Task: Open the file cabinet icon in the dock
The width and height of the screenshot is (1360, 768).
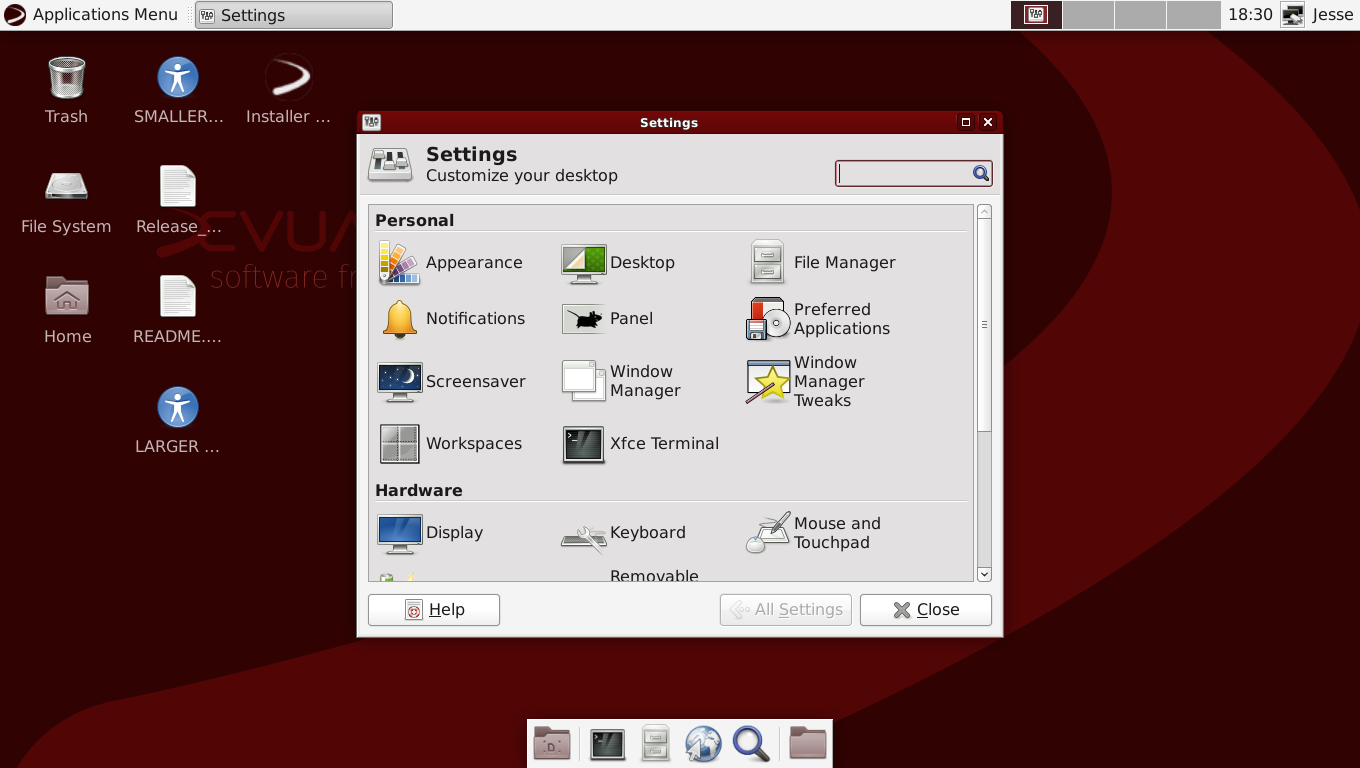Action: [x=655, y=744]
